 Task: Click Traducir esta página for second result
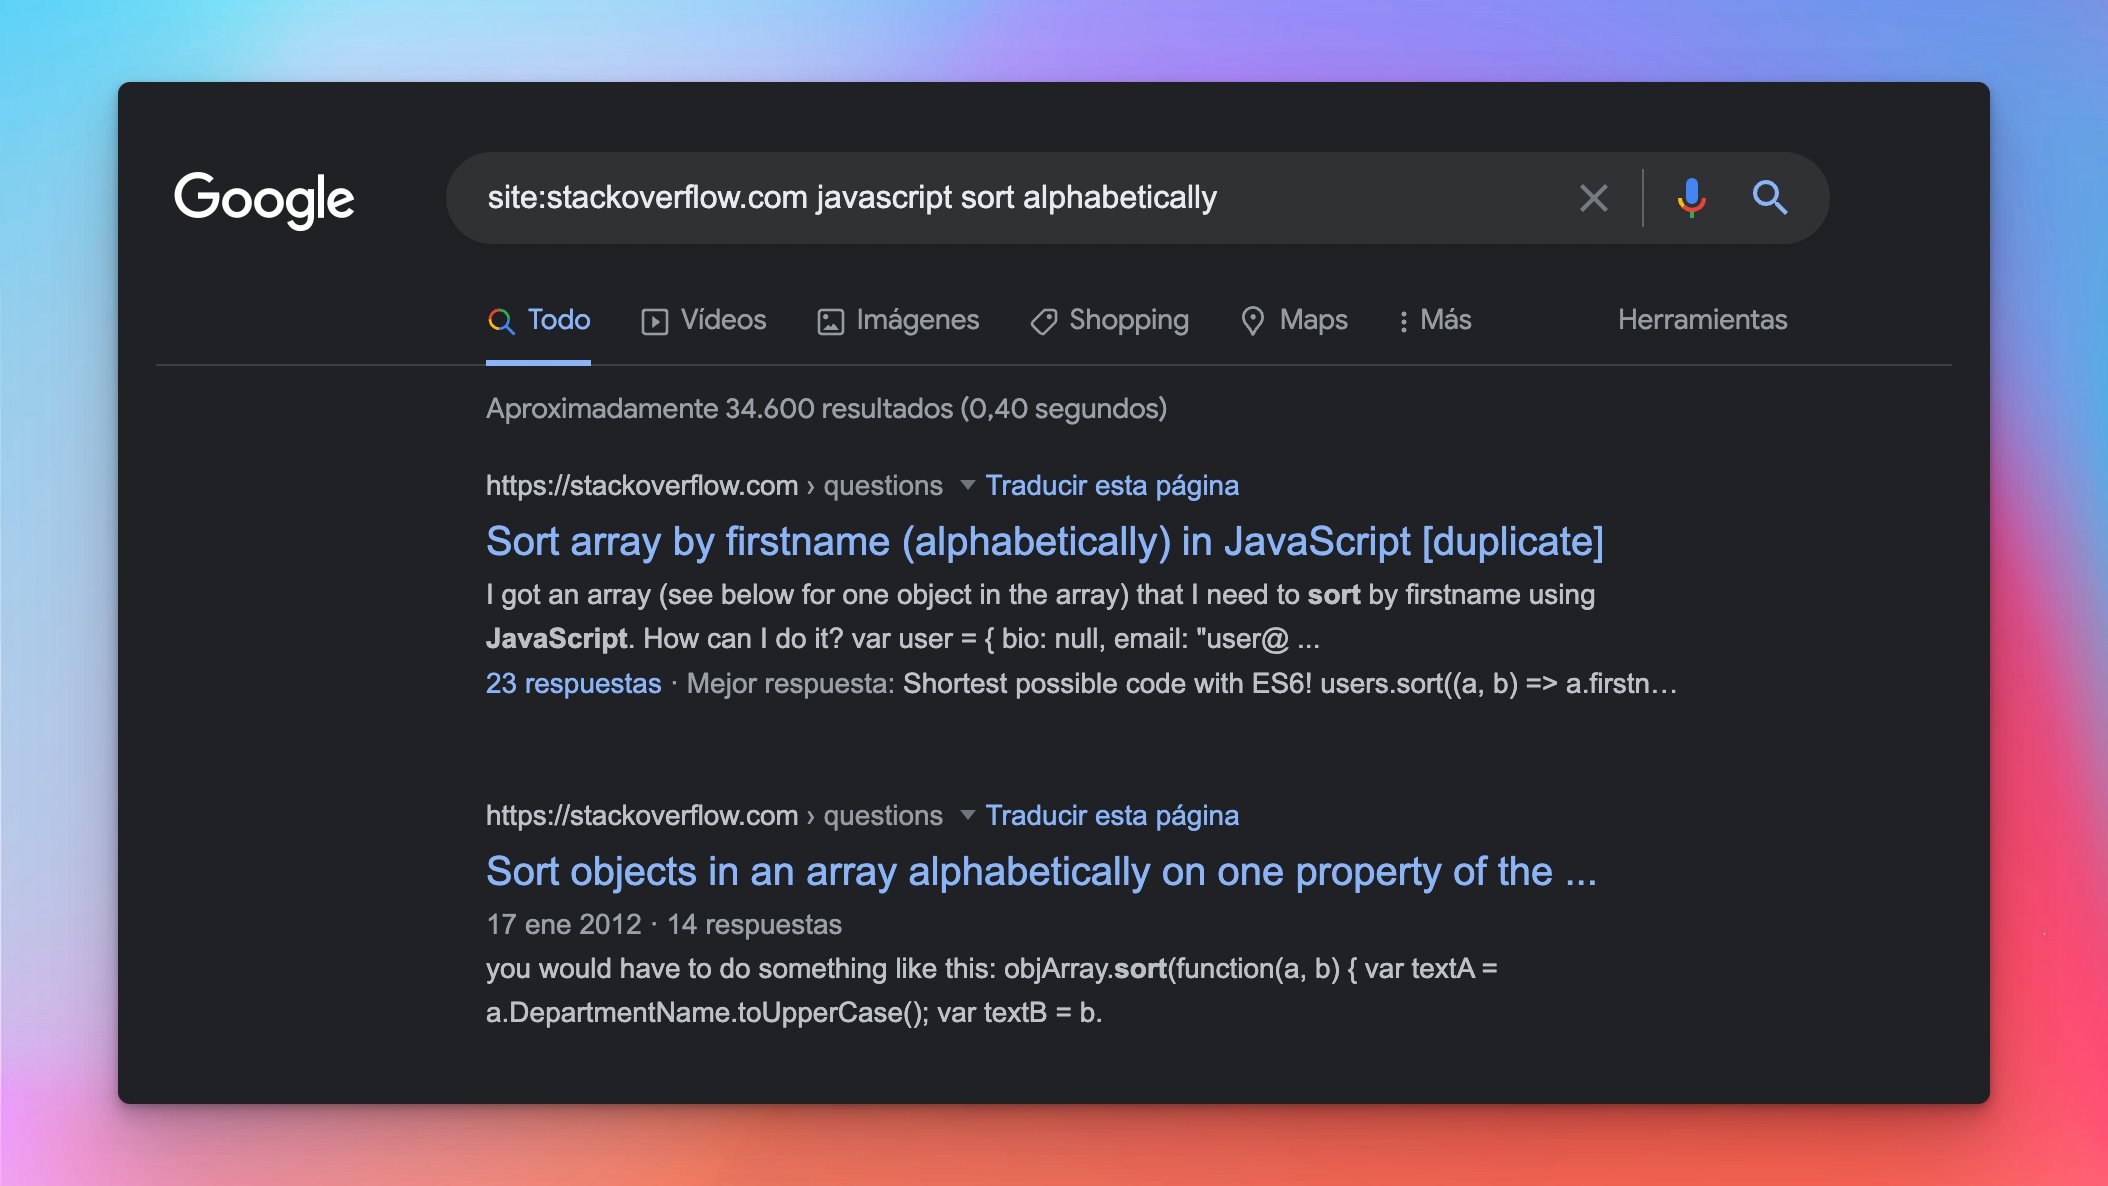pos(1112,816)
